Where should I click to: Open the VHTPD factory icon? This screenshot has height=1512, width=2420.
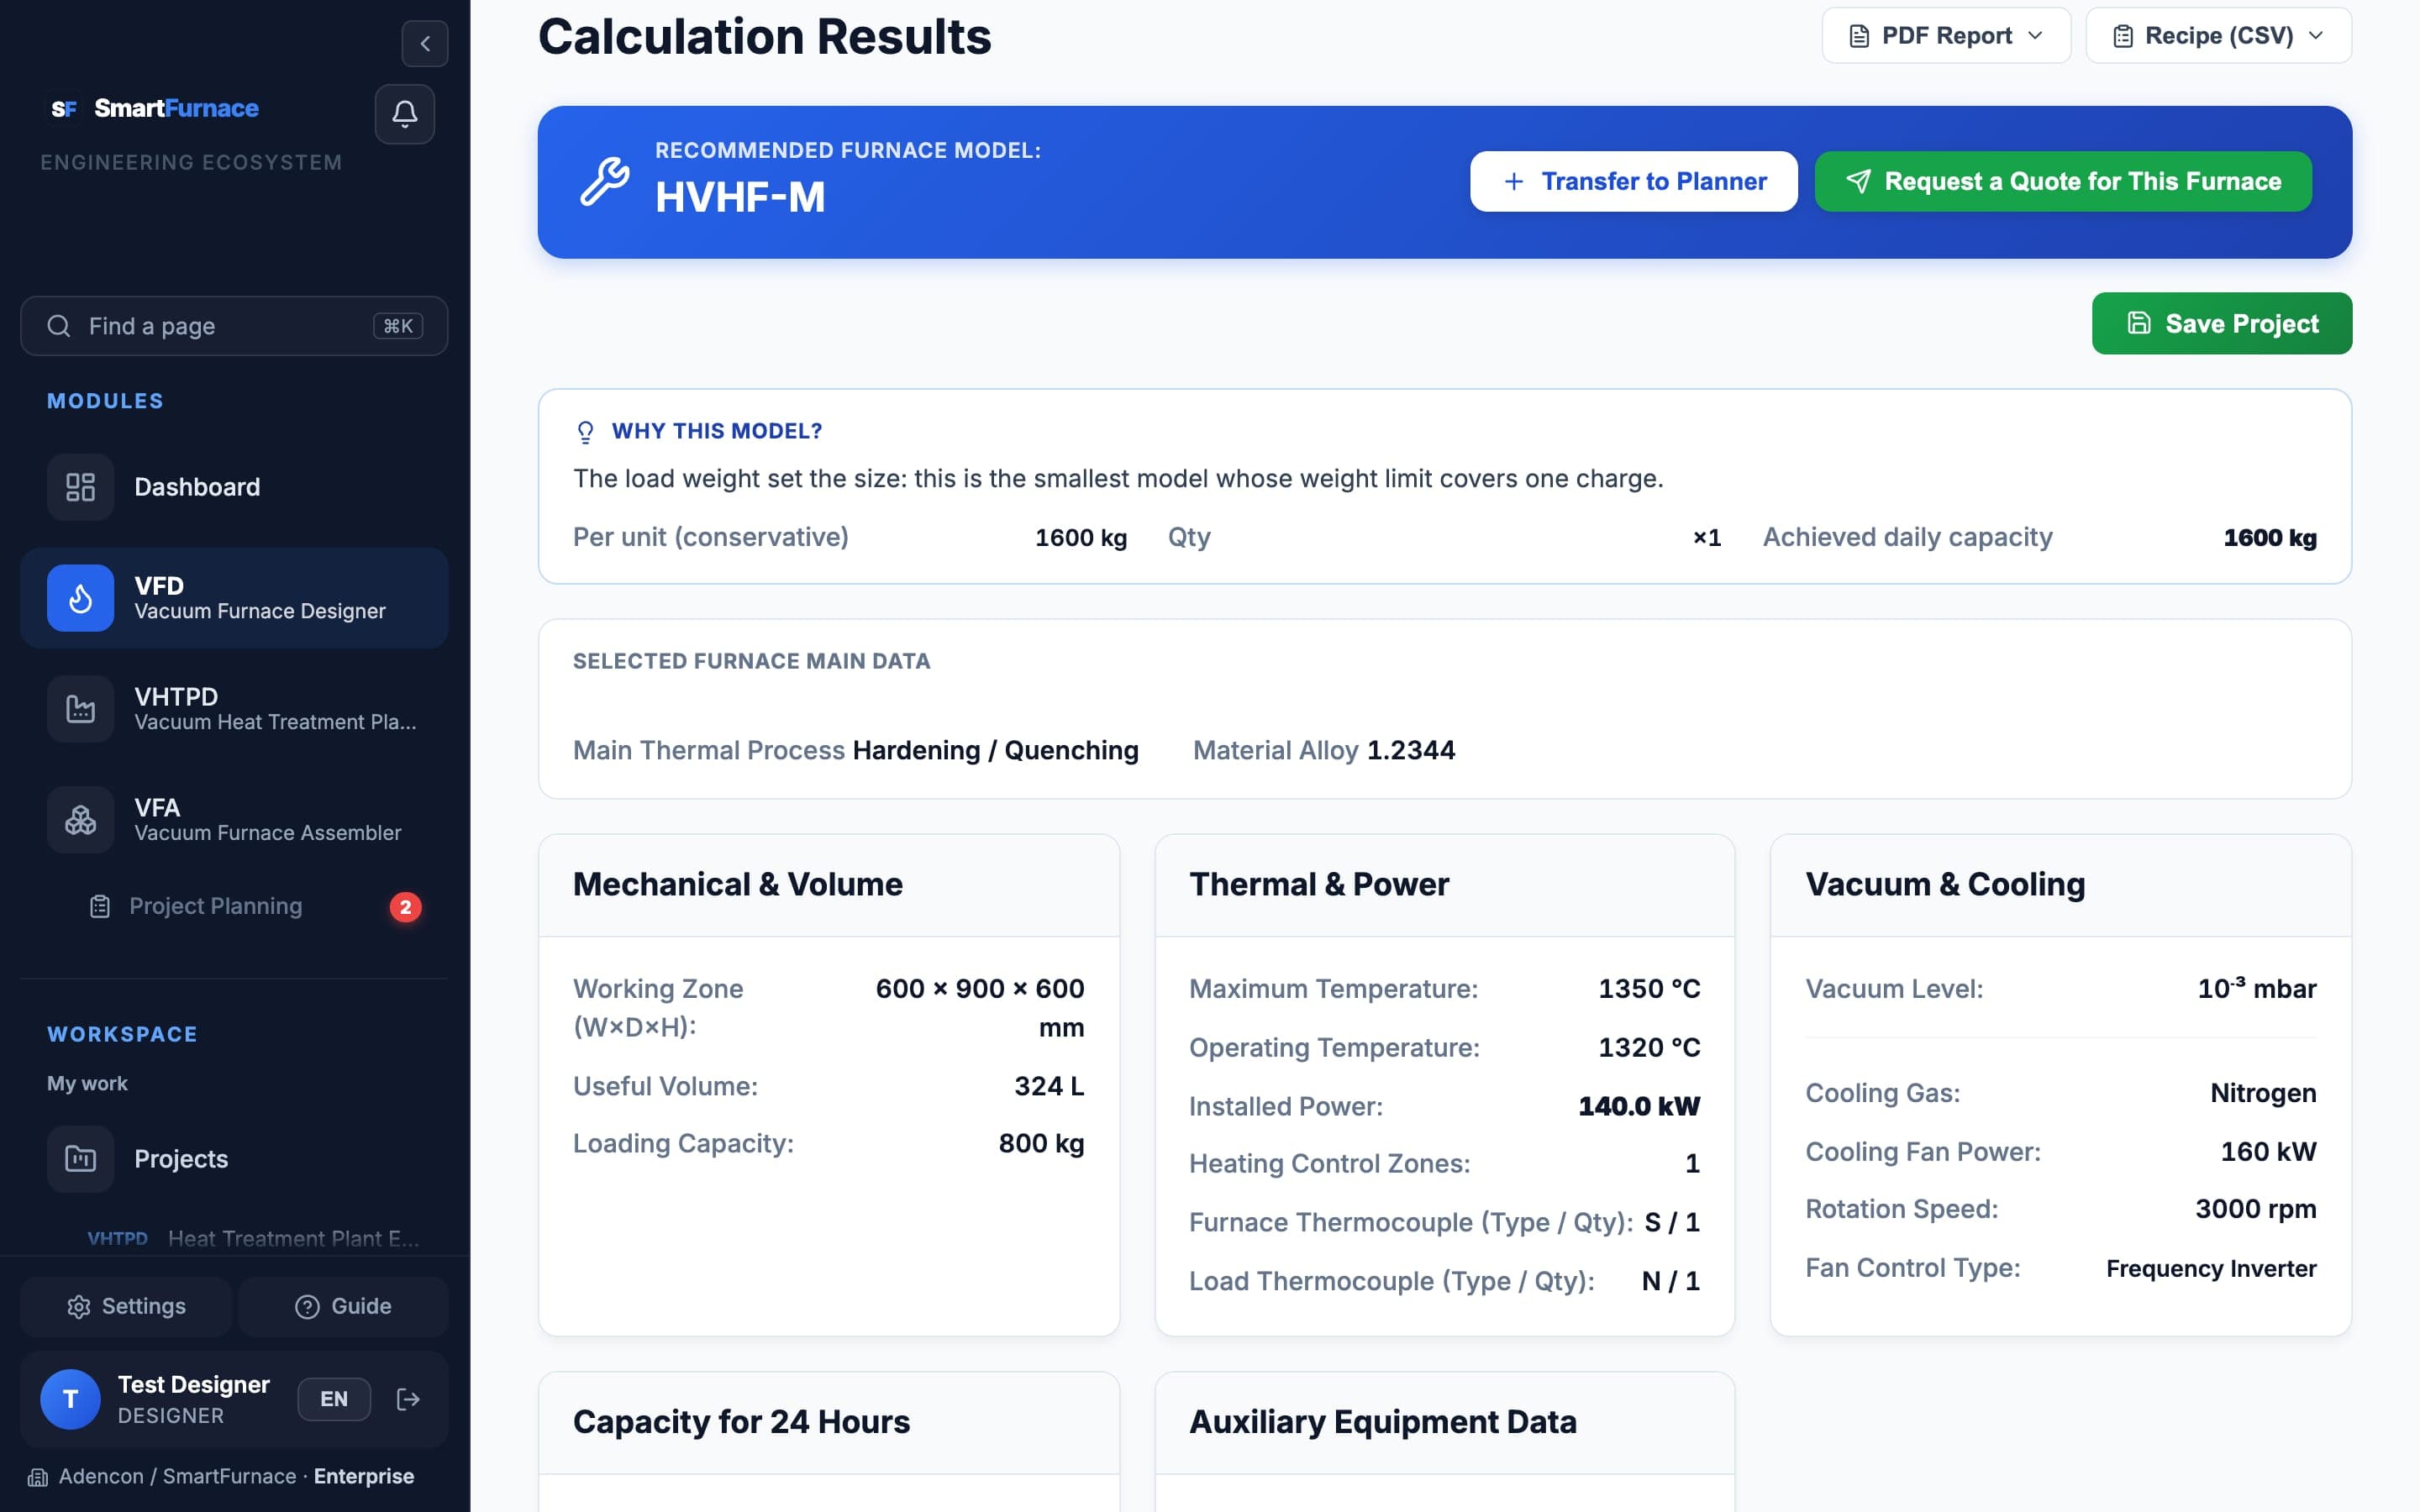tap(80, 709)
